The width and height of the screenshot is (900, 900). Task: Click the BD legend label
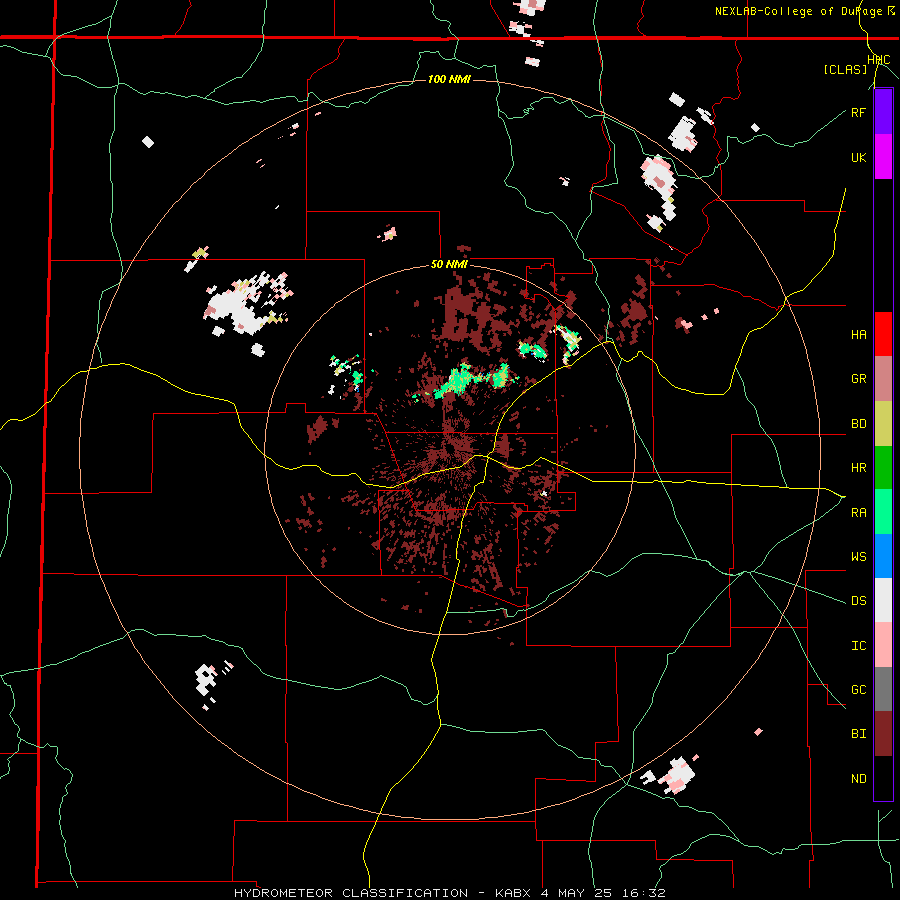(x=858, y=424)
